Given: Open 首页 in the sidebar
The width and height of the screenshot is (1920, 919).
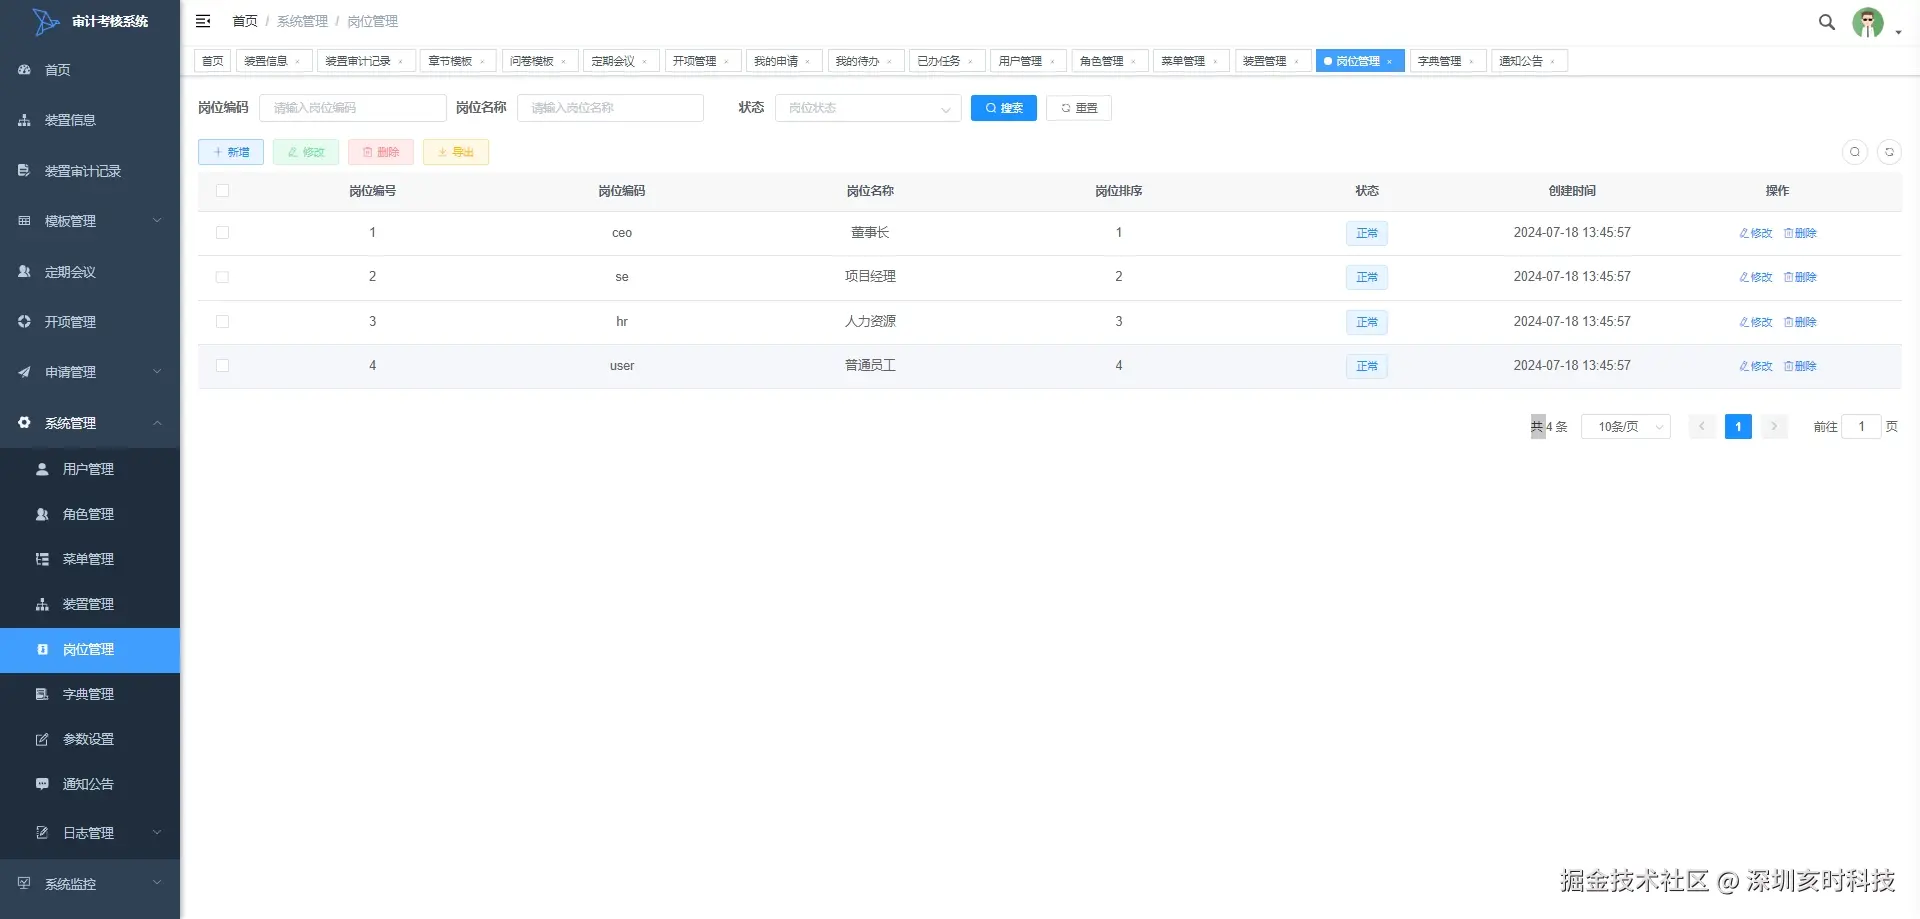Looking at the screenshot, I should pyautogui.click(x=90, y=70).
